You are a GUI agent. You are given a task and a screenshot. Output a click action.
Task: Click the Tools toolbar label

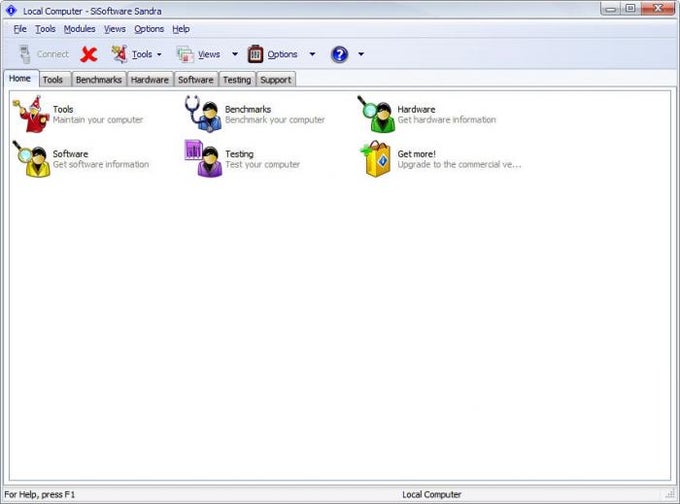[x=142, y=54]
